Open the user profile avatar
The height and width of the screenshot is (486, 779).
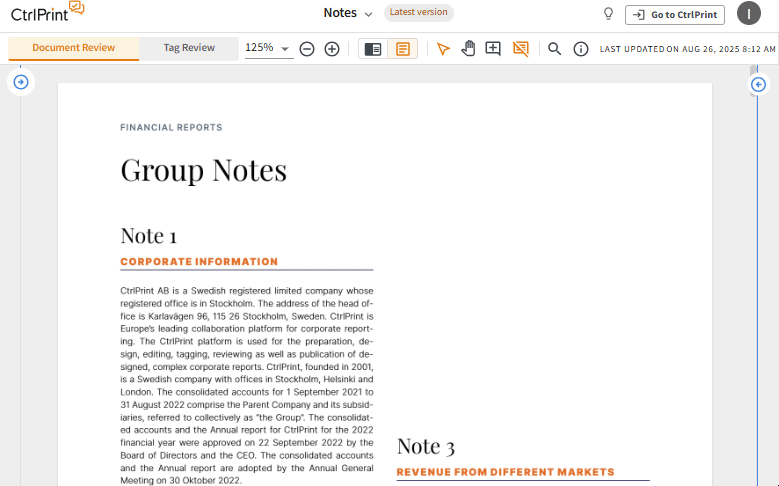click(x=749, y=13)
